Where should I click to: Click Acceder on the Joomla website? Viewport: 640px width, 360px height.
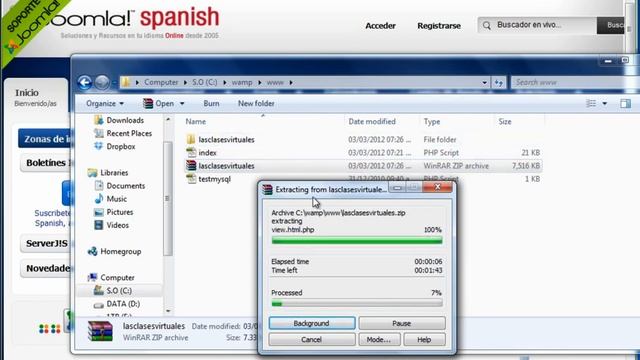(380, 26)
